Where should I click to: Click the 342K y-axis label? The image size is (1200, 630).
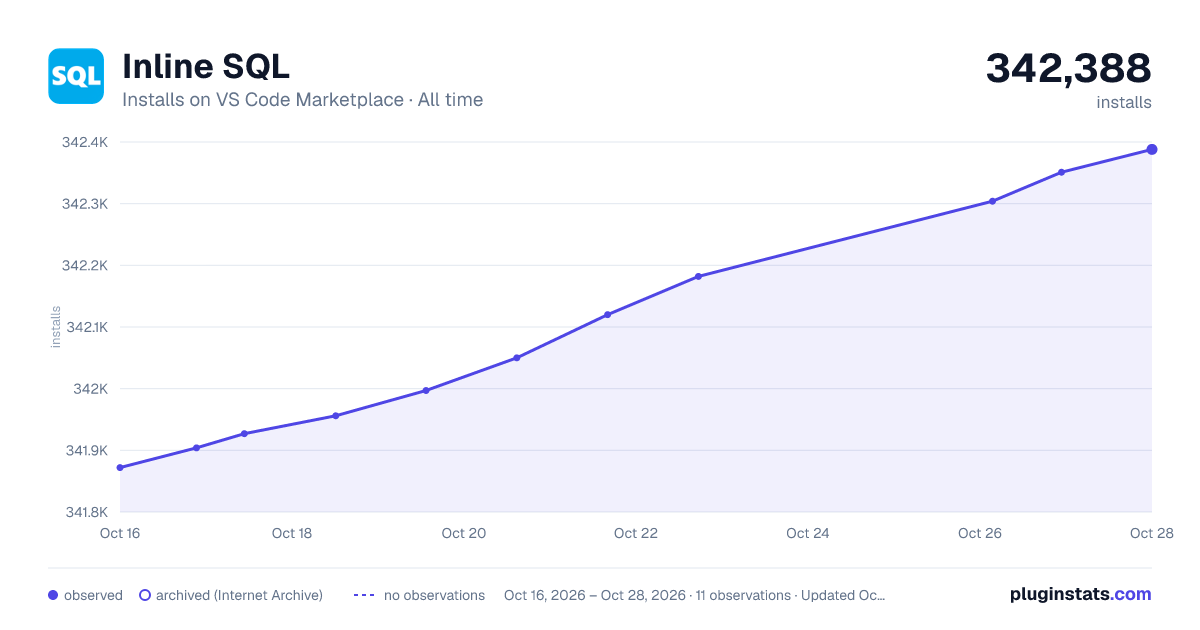point(92,389)
